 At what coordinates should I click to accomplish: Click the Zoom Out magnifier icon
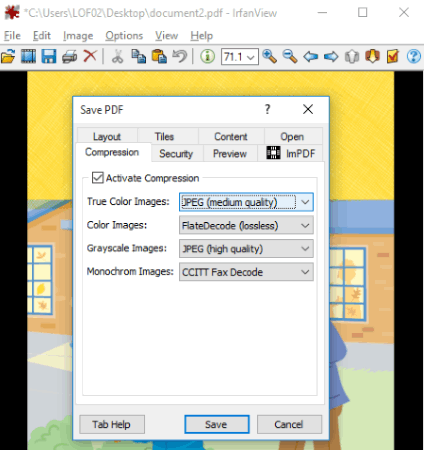[290, 56]
